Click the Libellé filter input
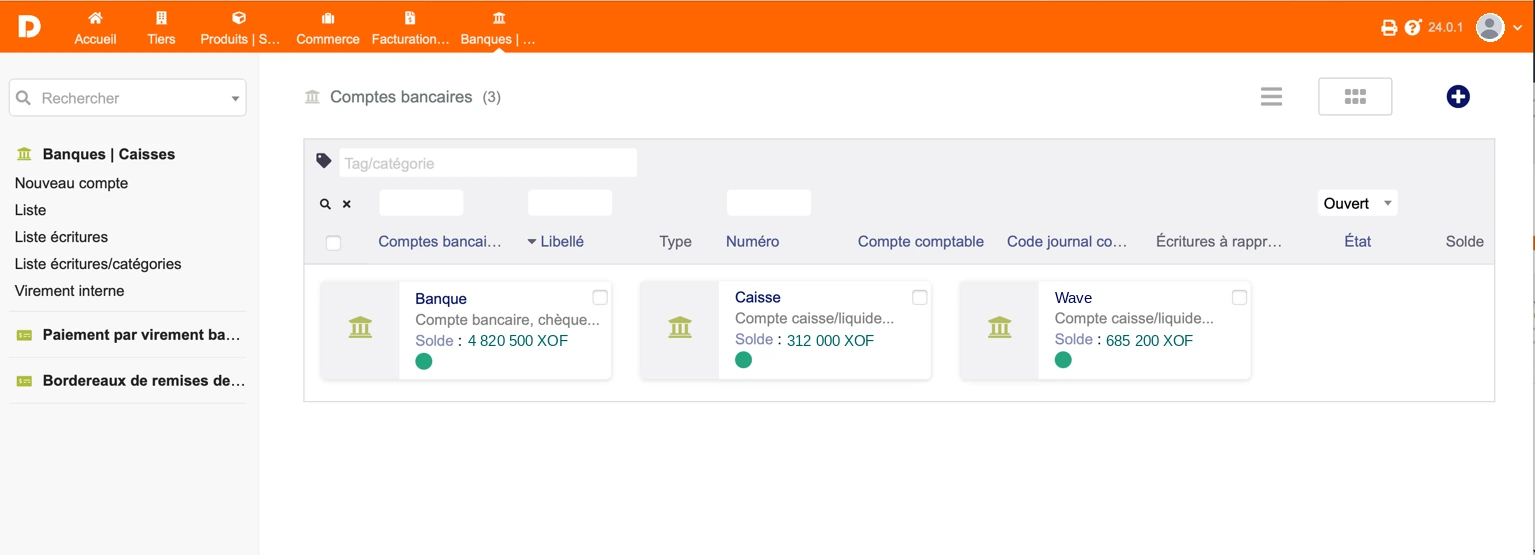This screenshot has width=1535, height=555. 570,203
